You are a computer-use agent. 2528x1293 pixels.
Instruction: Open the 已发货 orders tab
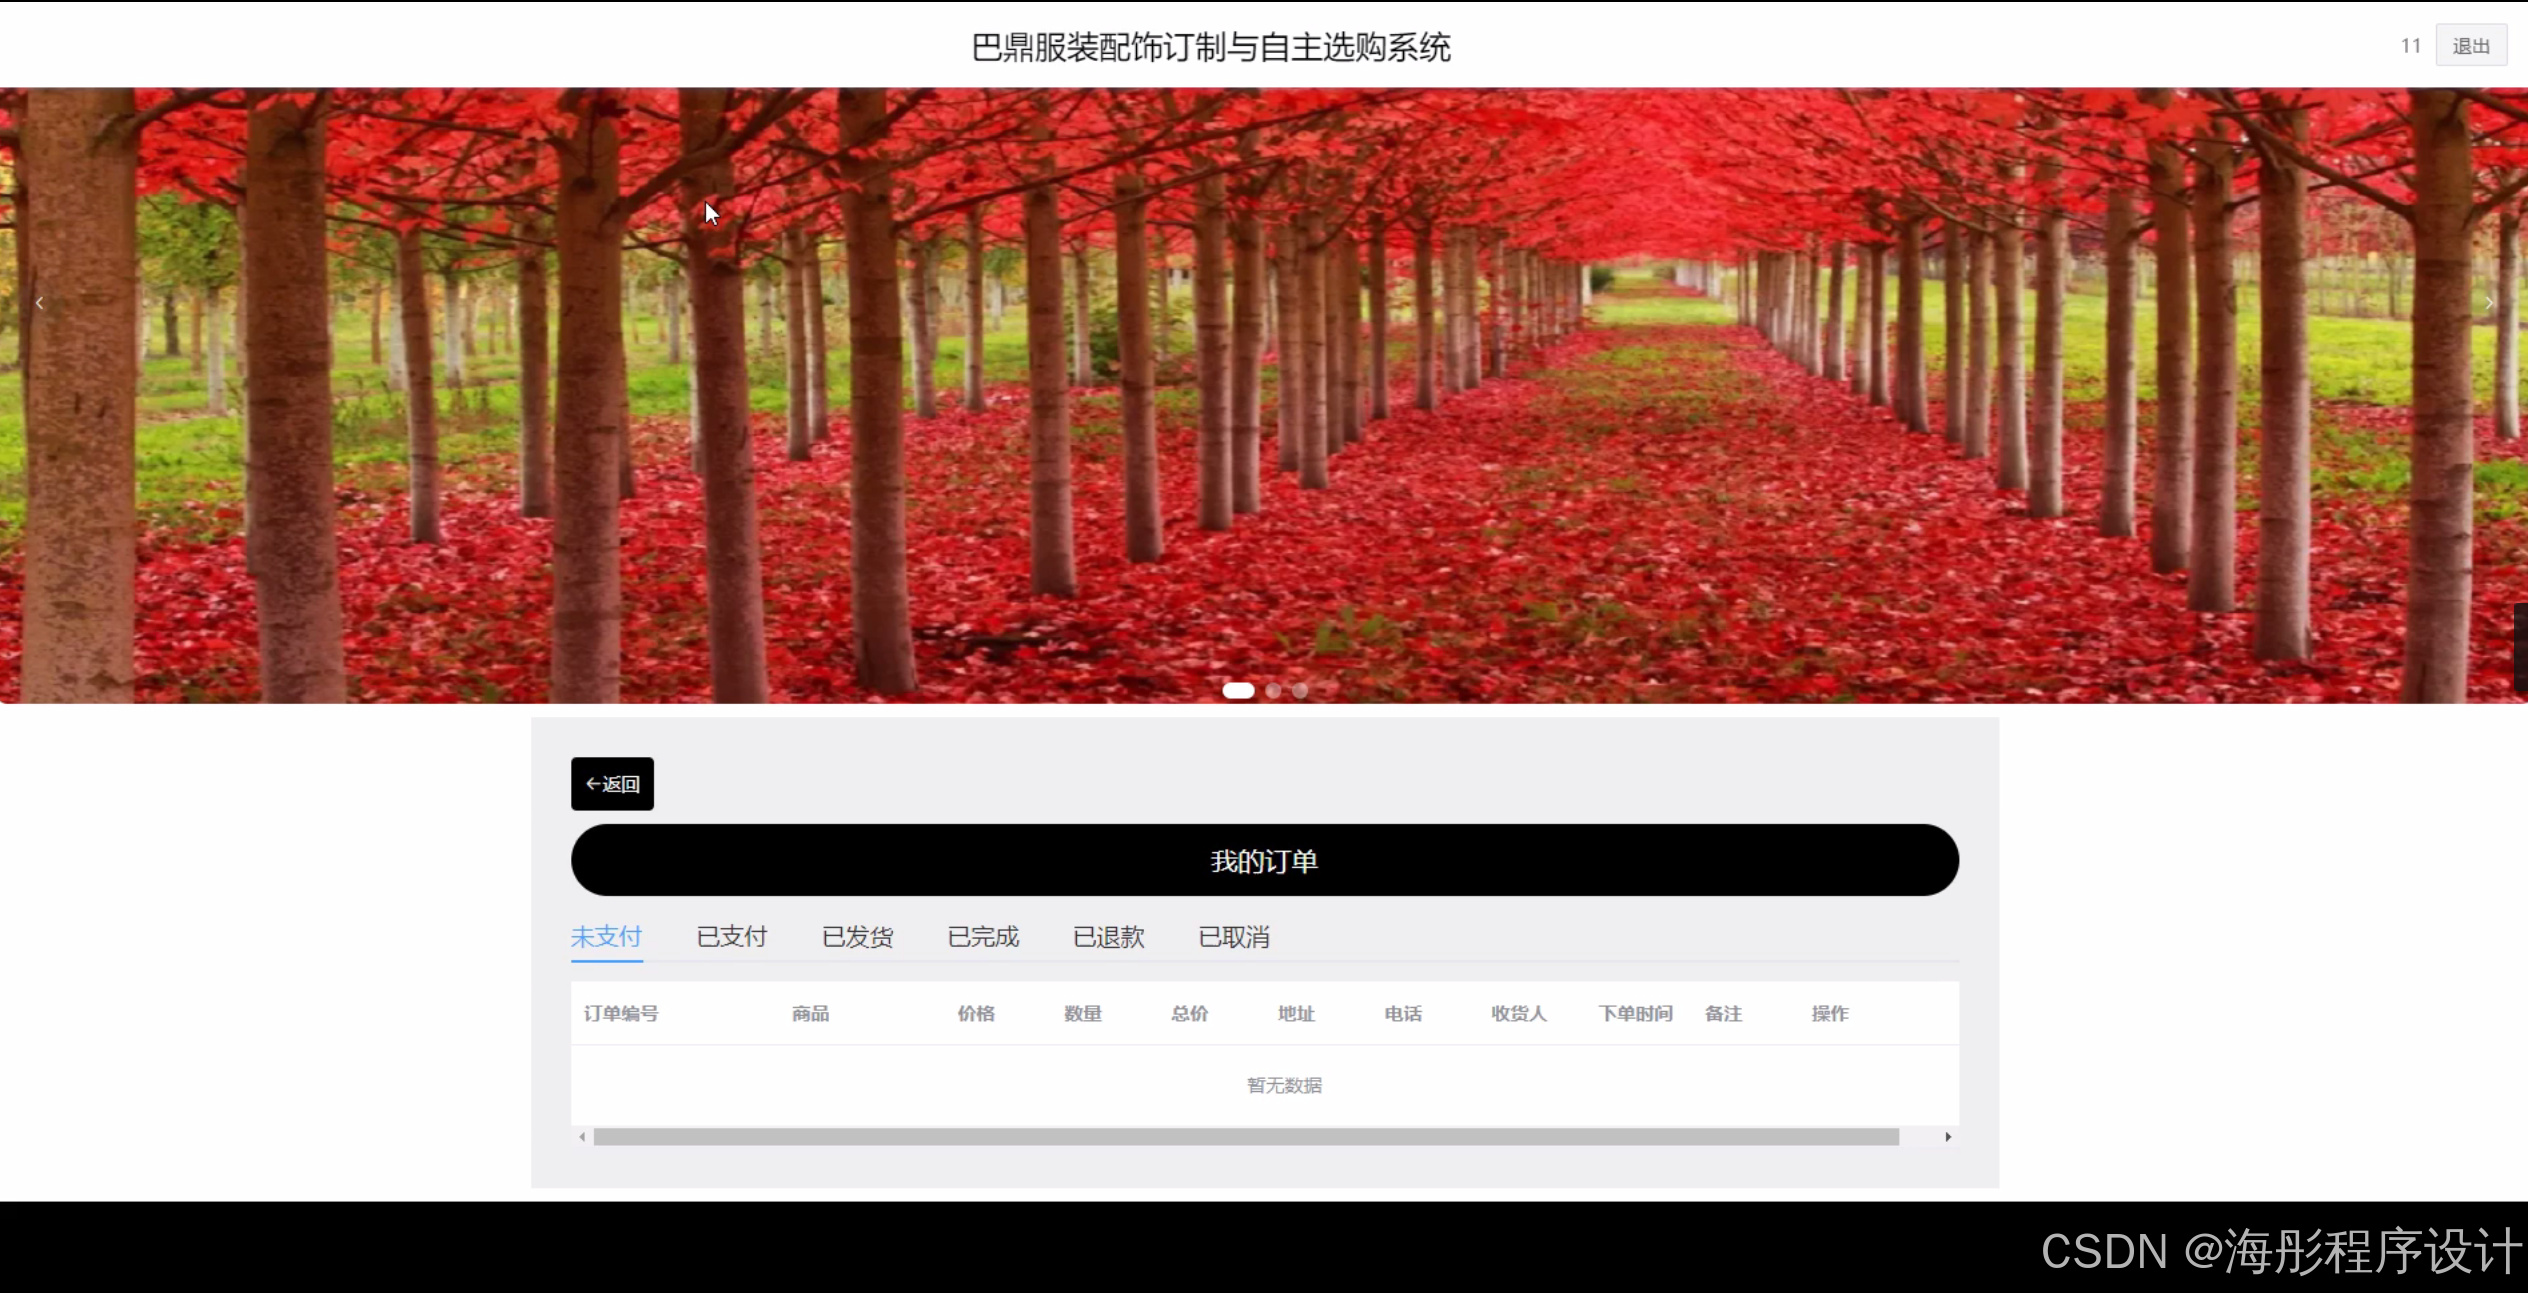tap(857, 937)
